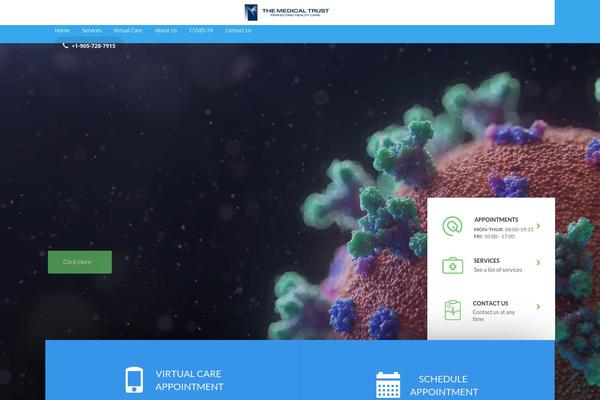Select 'Contact us at any time' text
600x400 pixels.
[494, 316]
